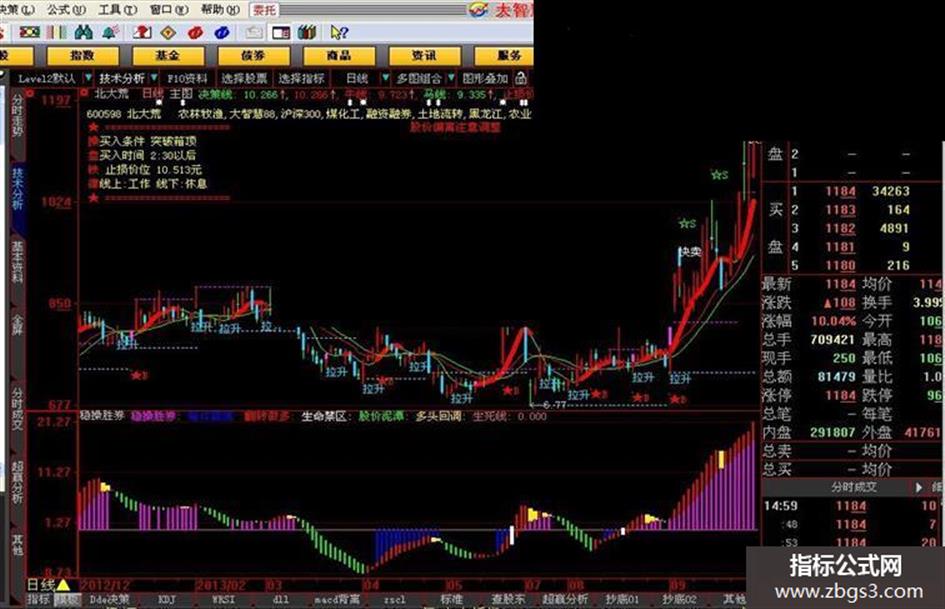Switch to 抄底02 indicator tab
This screenshot has width=945, height=609.
[679, 599]
